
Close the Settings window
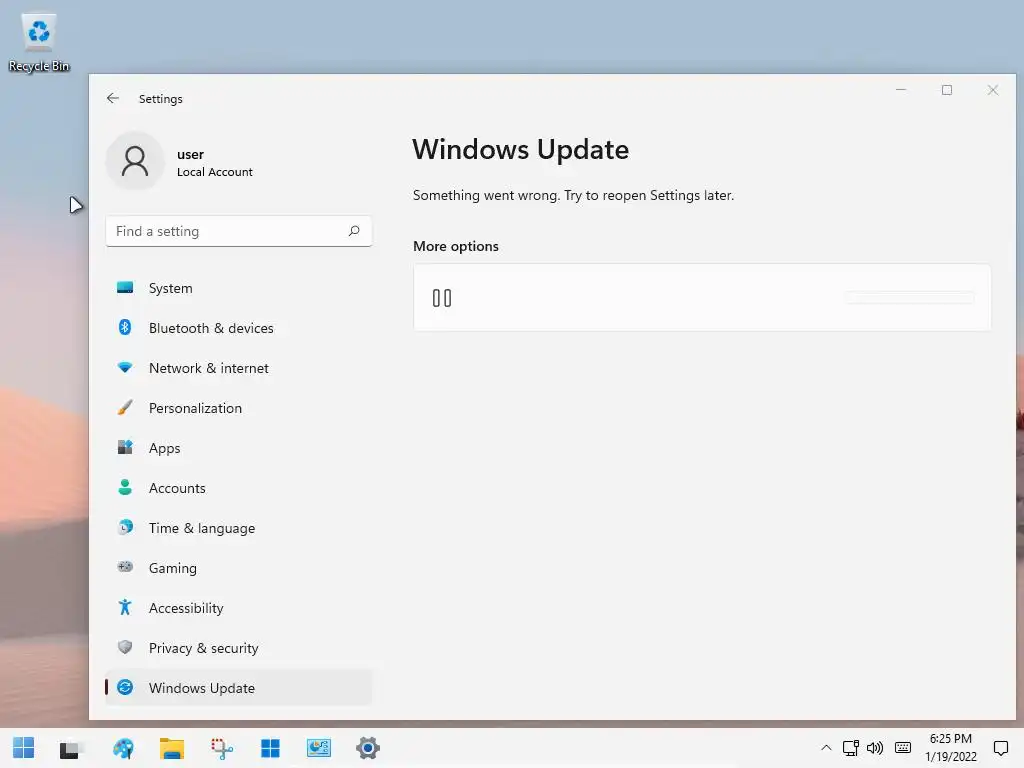993,90
